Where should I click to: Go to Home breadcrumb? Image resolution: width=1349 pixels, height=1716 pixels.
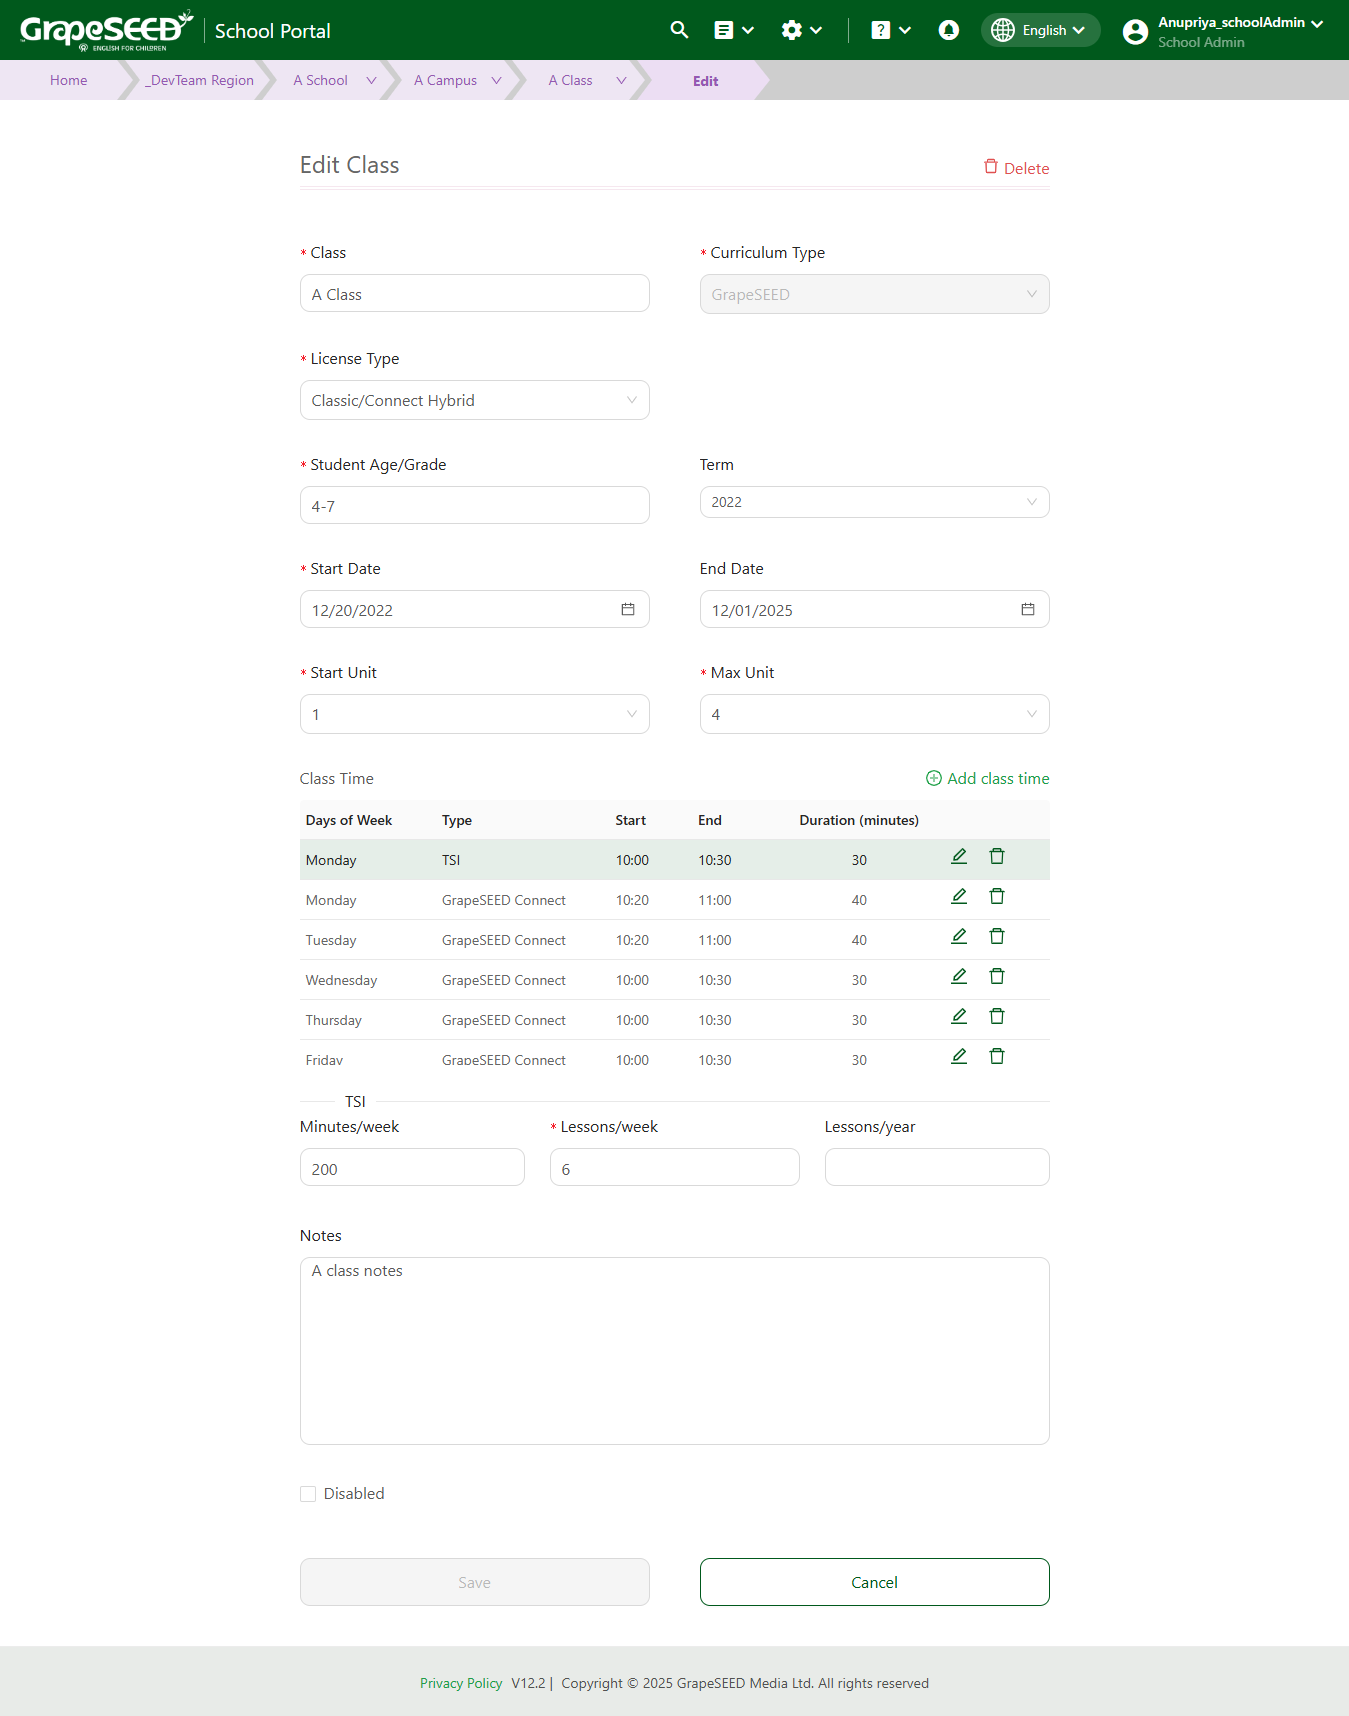coord(69,80)
